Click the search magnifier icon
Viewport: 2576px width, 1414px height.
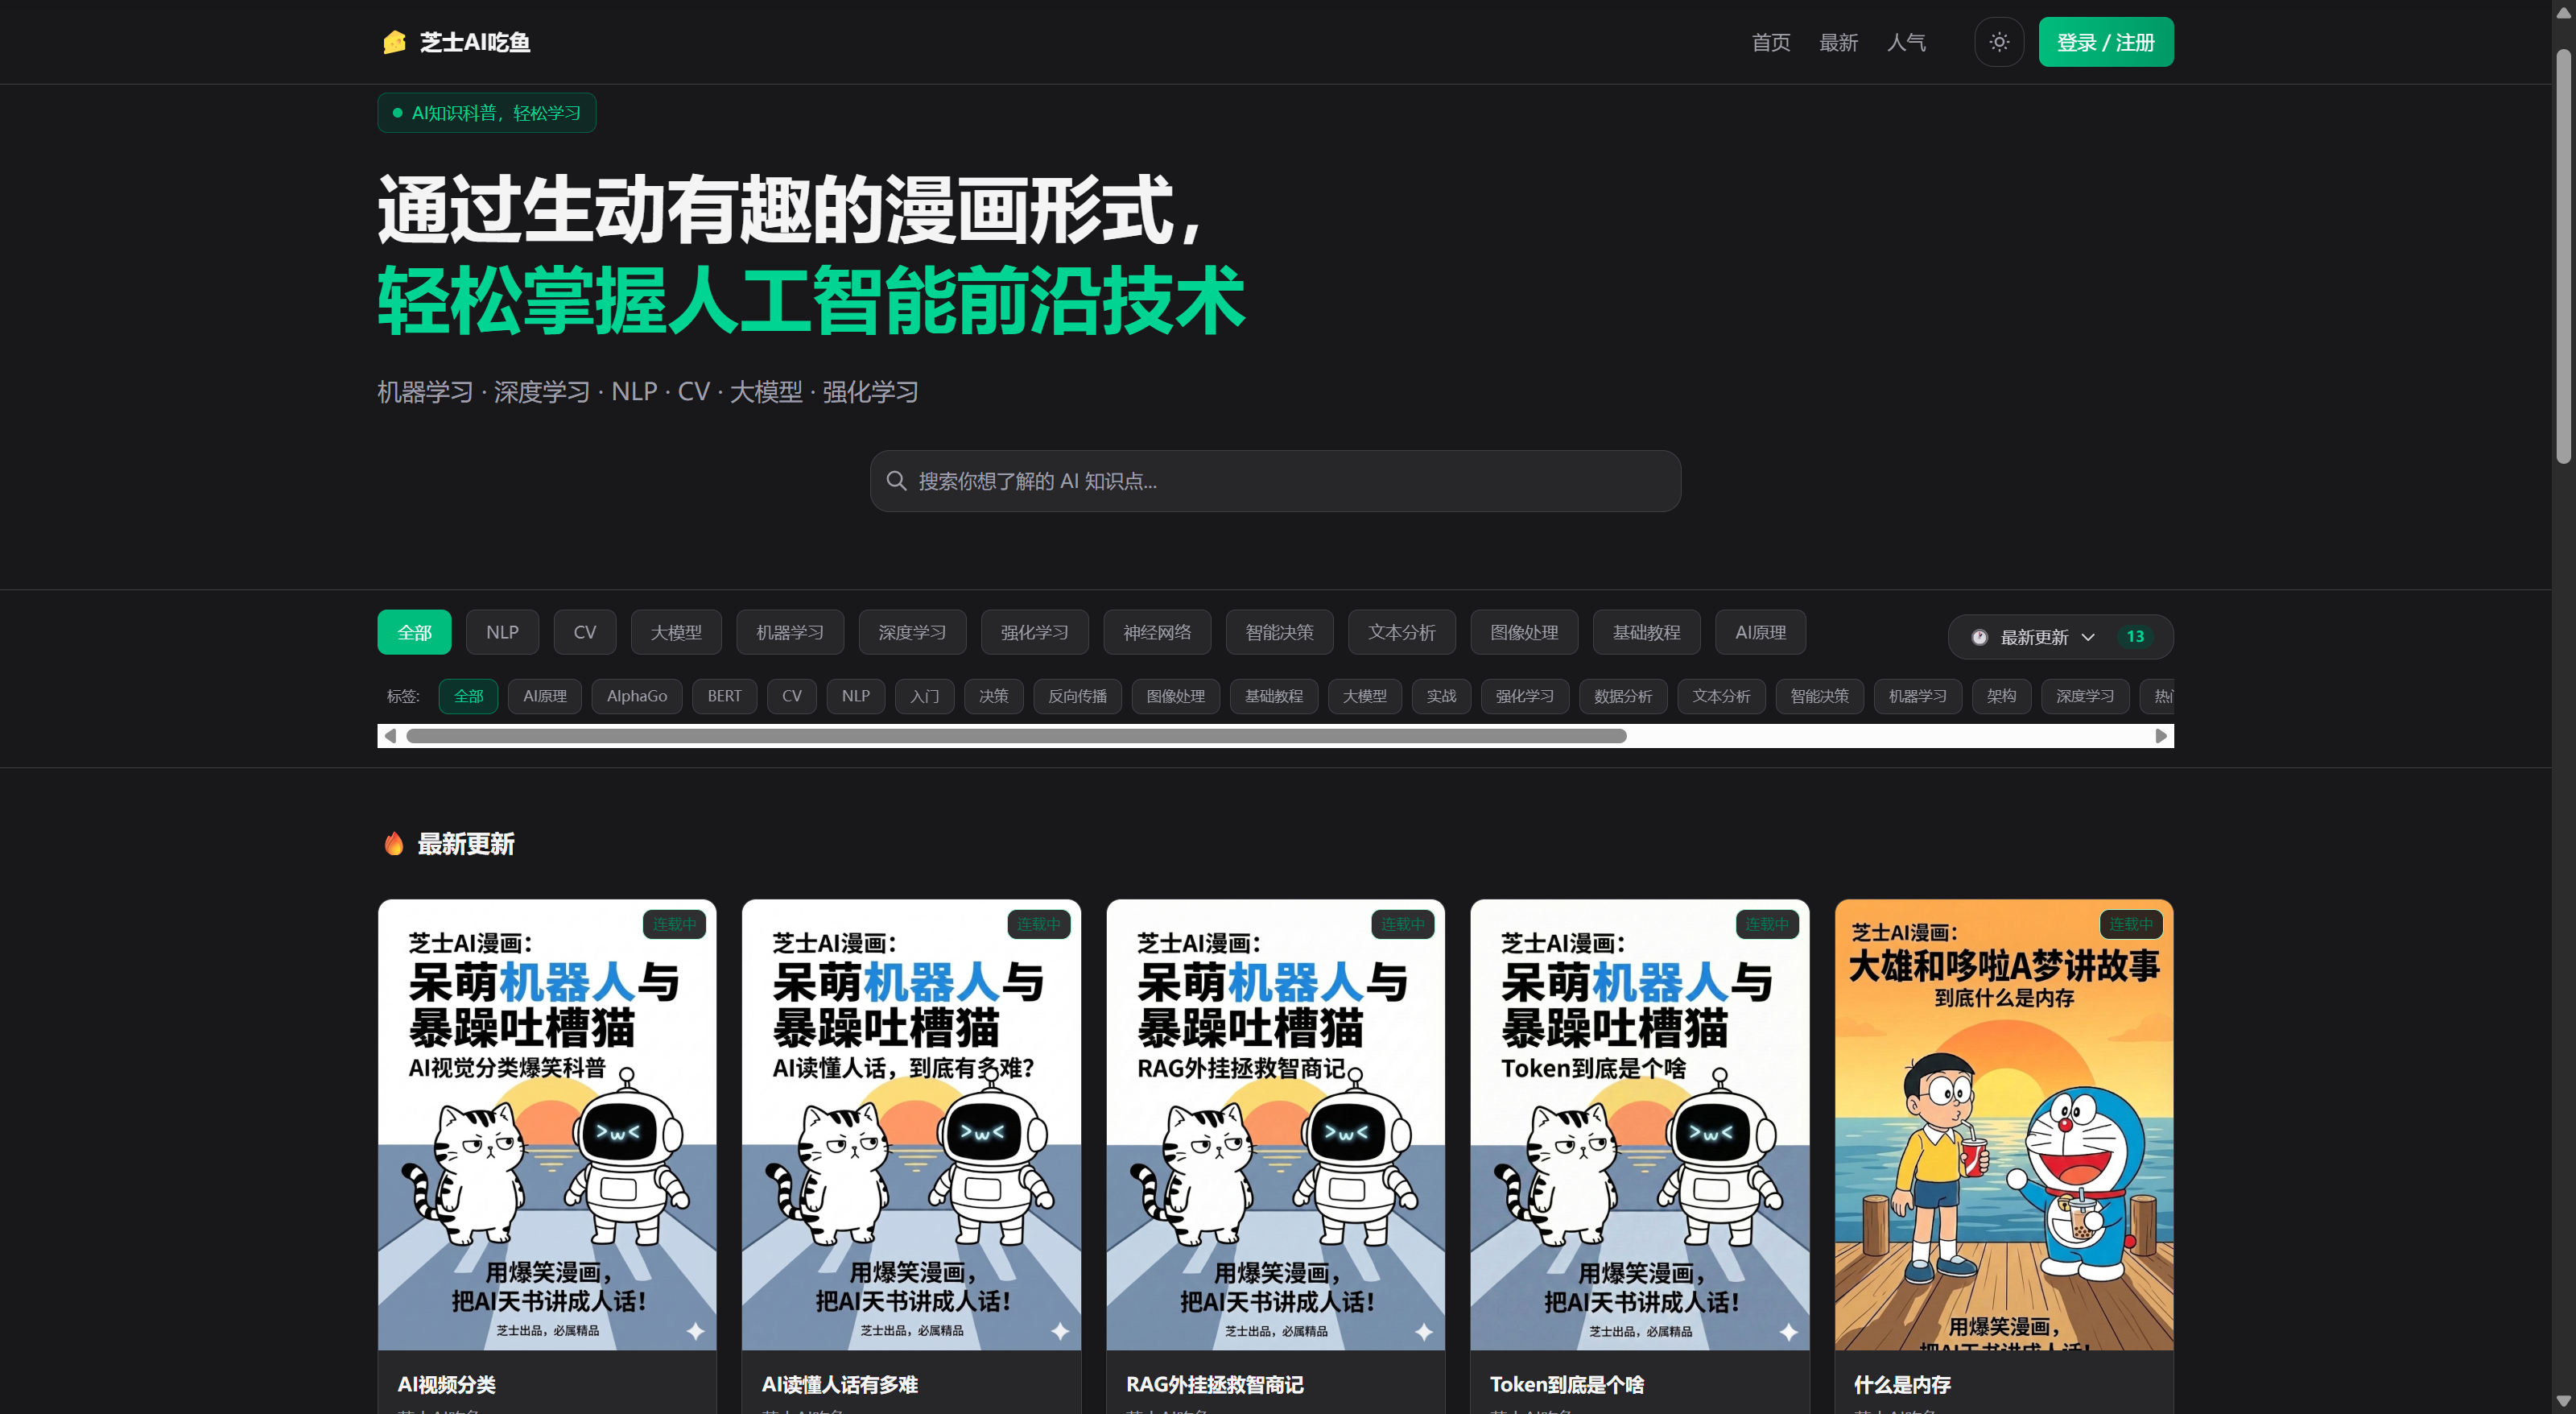(896, 481)
